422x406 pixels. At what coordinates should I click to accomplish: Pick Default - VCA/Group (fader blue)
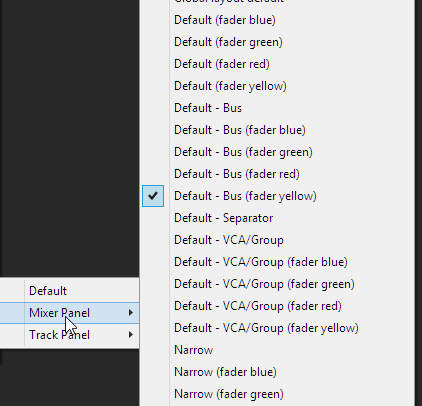click(x=277, y=262)
